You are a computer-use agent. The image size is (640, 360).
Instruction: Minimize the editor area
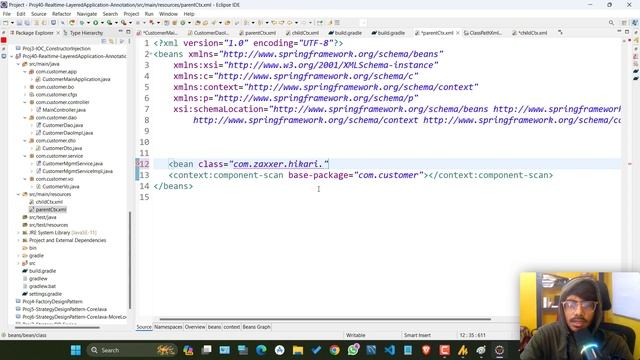pyautogui.click(x=619, y=32)
